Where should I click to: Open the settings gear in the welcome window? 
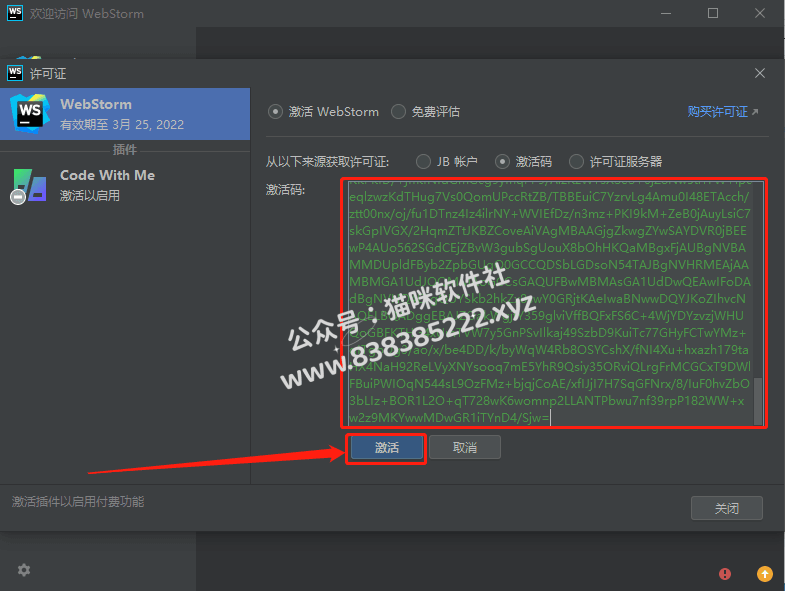point(24,570)
